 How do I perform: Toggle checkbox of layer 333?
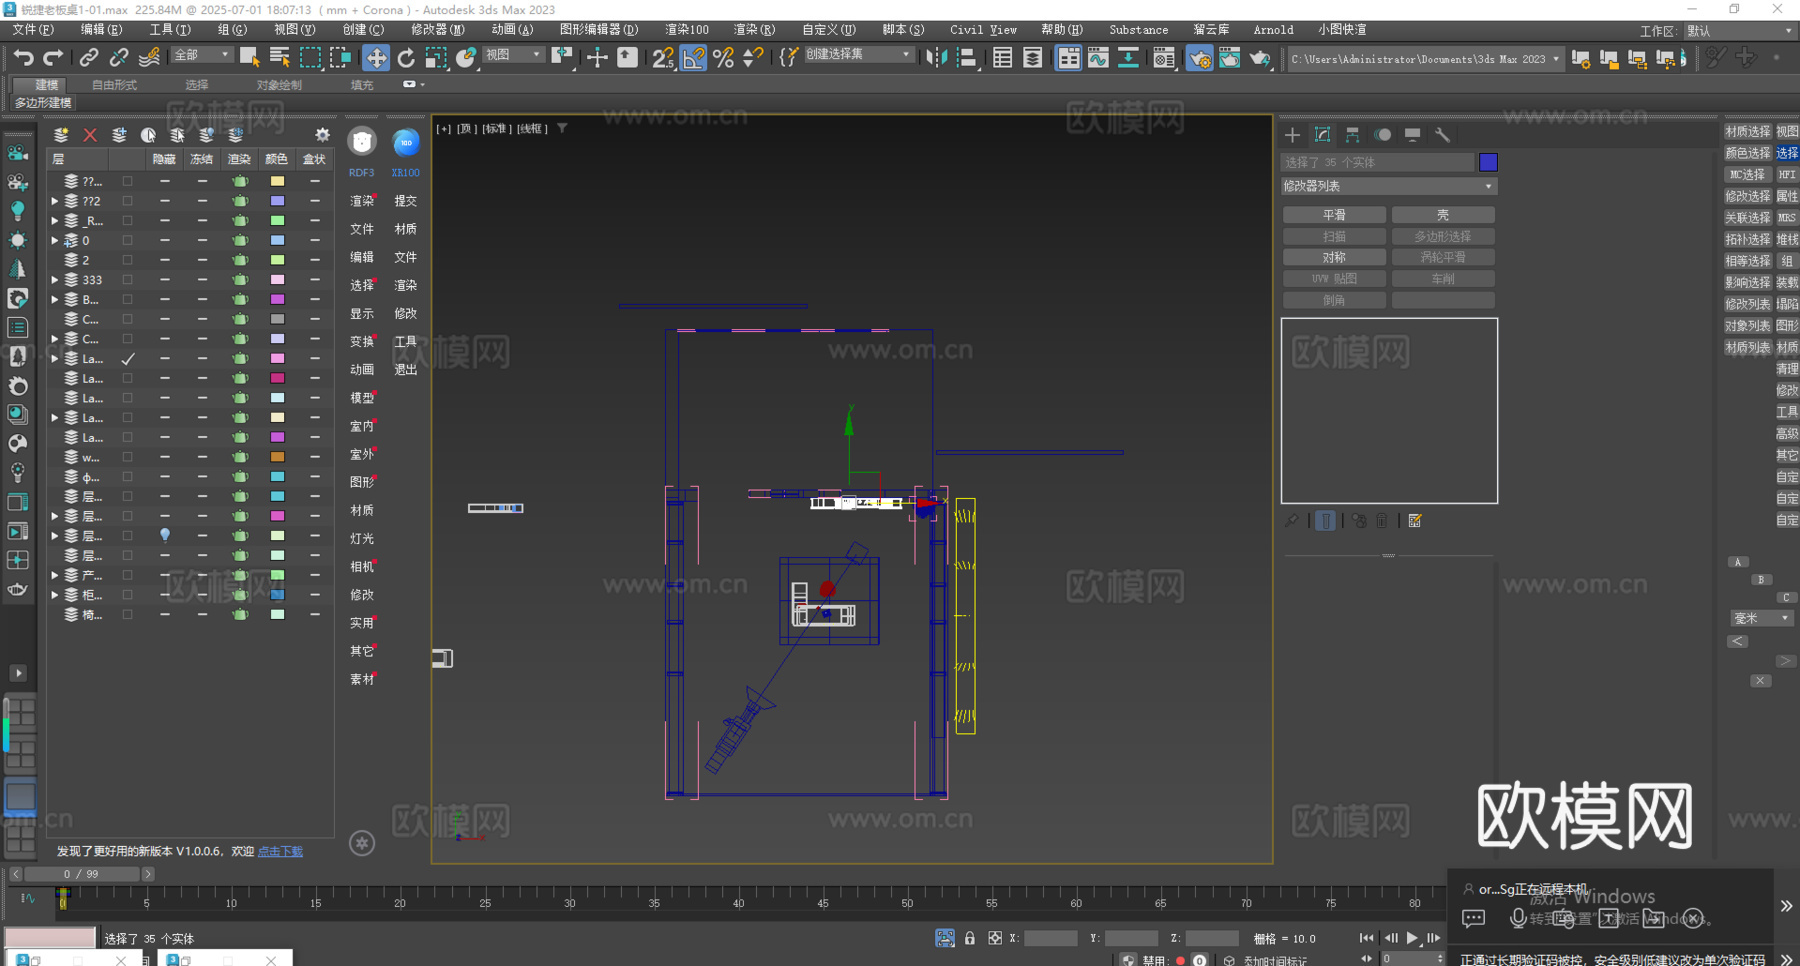point(127,280)
